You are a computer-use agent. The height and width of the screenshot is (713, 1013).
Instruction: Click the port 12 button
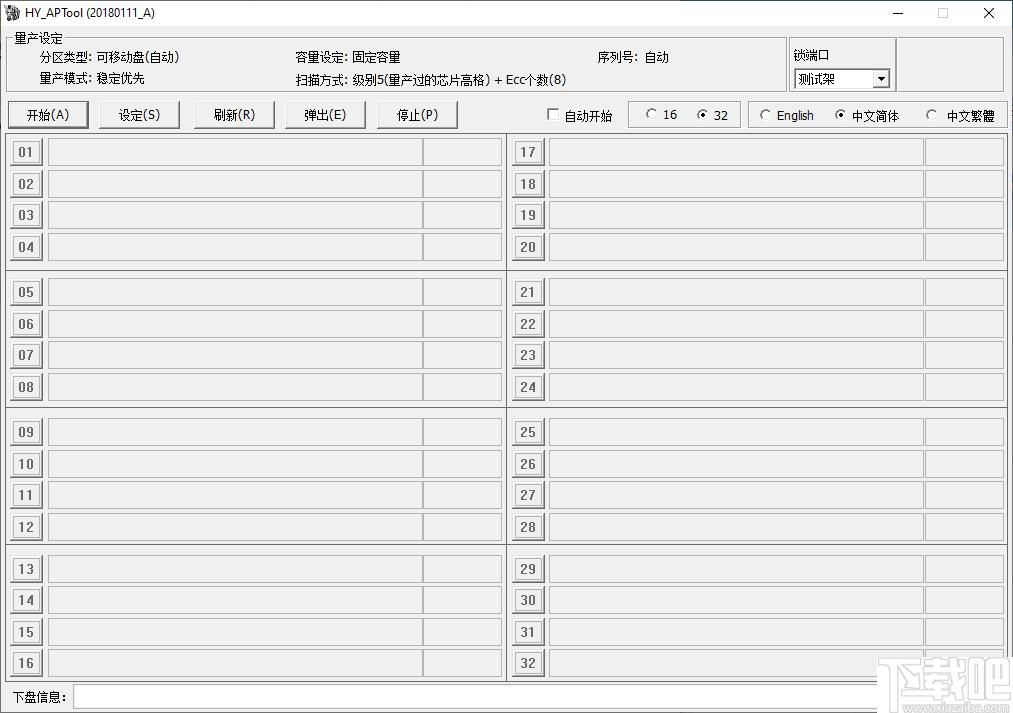tap(26, 527)
